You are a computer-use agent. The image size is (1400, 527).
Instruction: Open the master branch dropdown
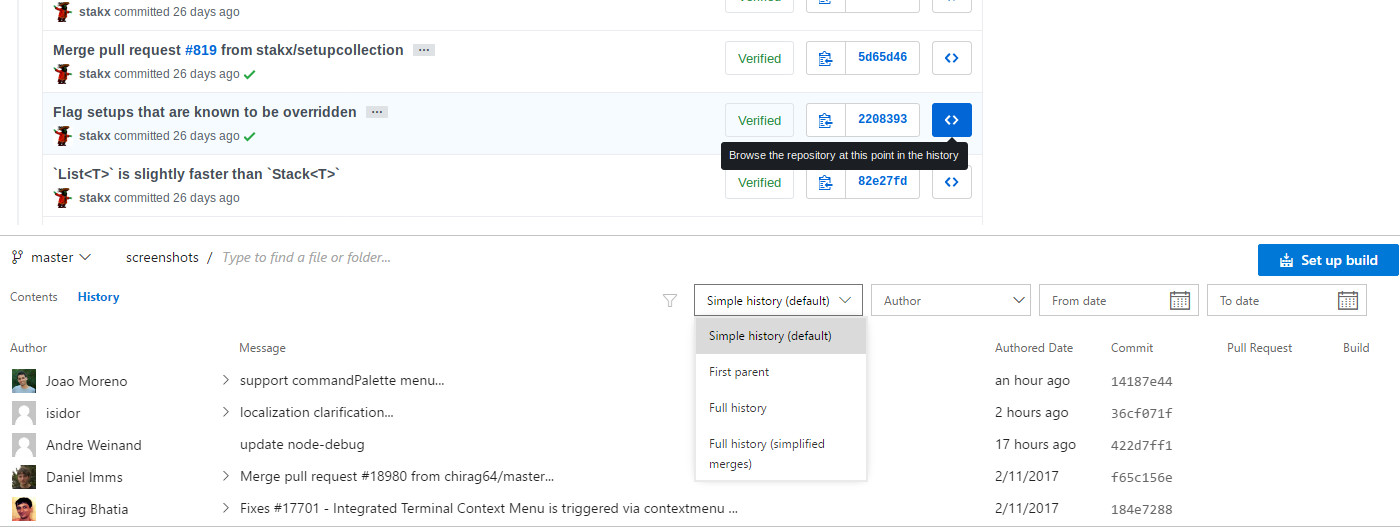pos(51,257)
